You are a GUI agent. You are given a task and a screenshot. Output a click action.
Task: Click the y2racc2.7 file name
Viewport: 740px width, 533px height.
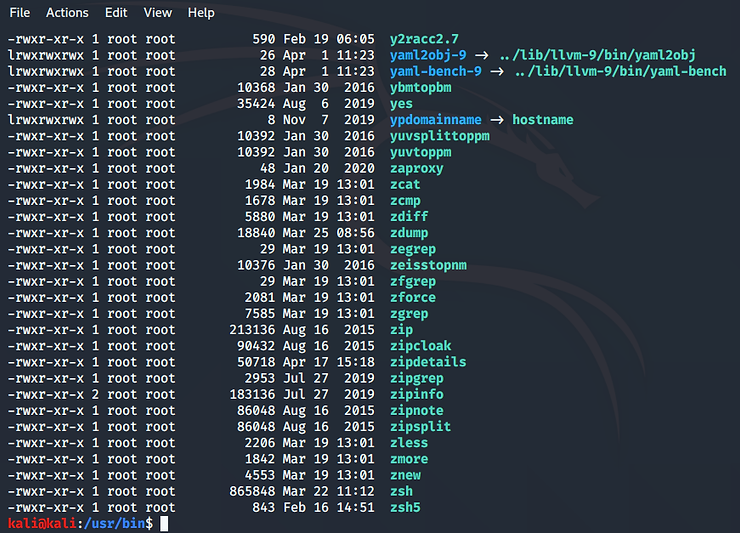pyautogui.click(x=424, y=39)
